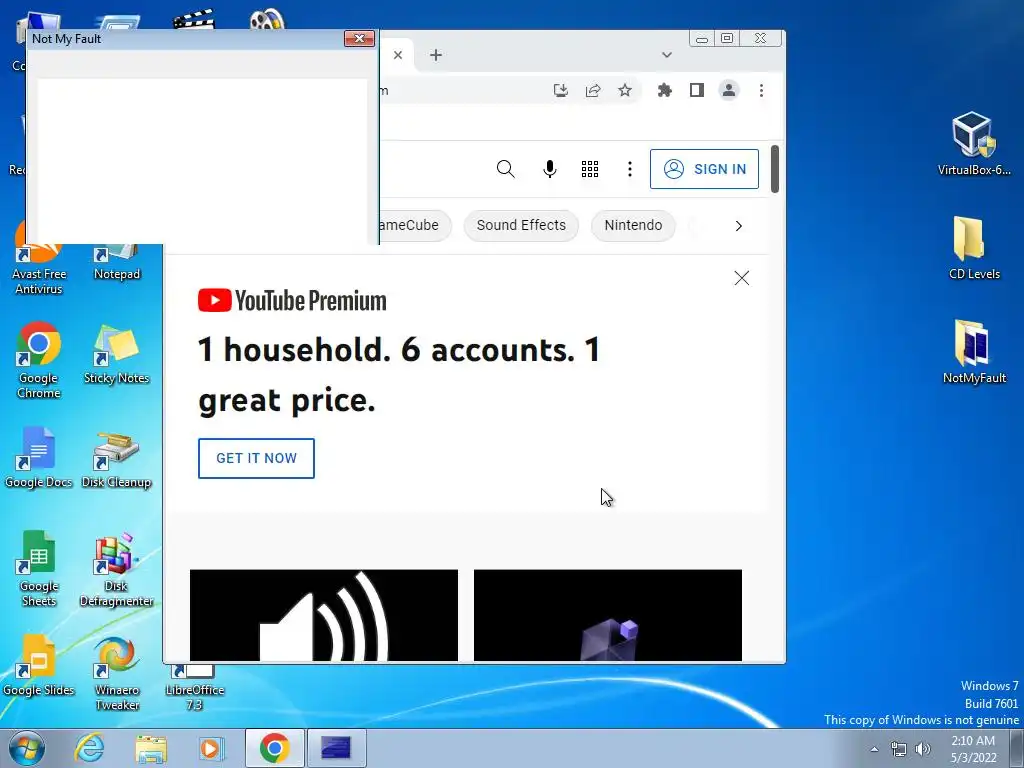Open the Chrome extensions puzzle icon

click(664, 90)
